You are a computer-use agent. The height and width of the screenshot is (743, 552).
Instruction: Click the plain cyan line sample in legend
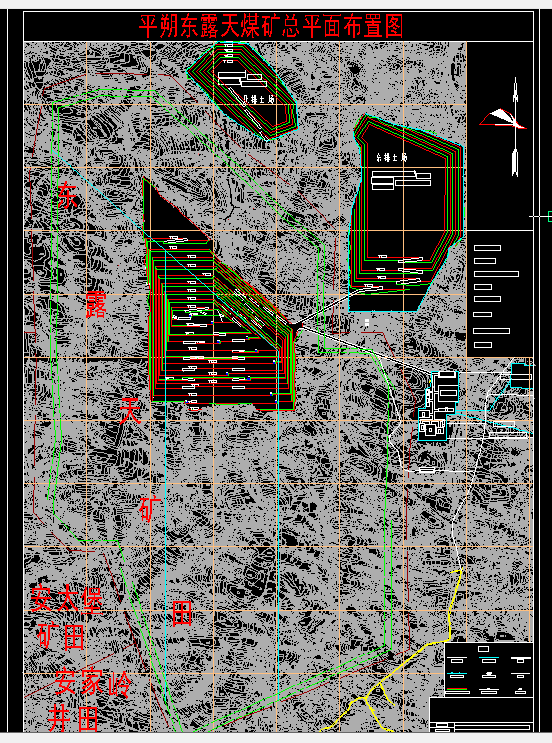pos(489,657)
